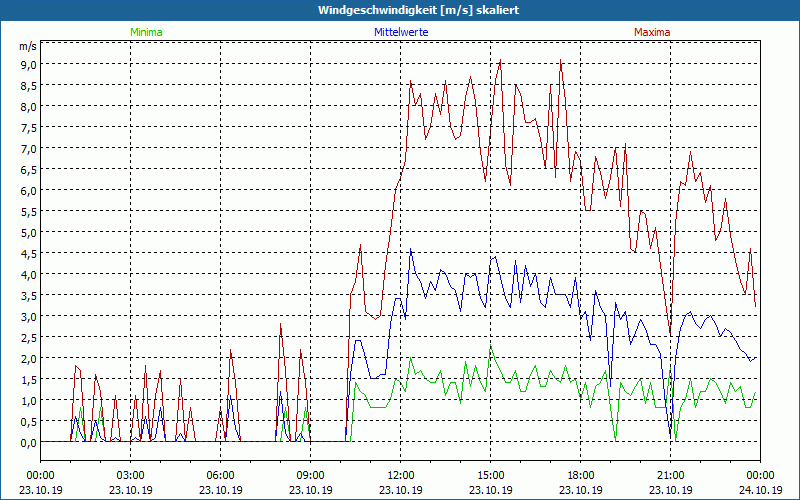The height and width of the screenshot is (500, 800).
Task: Click the chart title Windgeschwindigkeit [m/s] skaliert
Action: tap(418, 10)
